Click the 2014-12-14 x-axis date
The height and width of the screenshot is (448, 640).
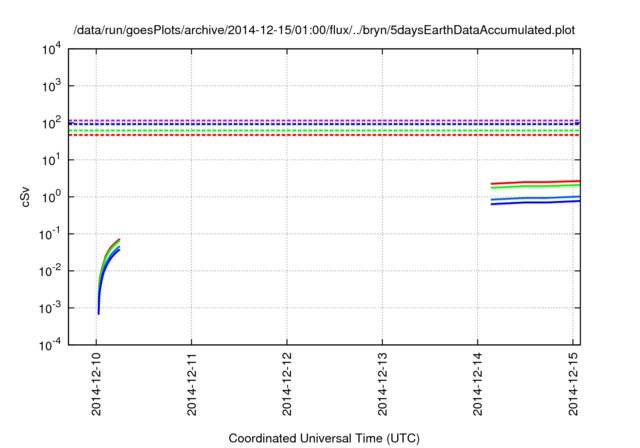click(478, 384)
